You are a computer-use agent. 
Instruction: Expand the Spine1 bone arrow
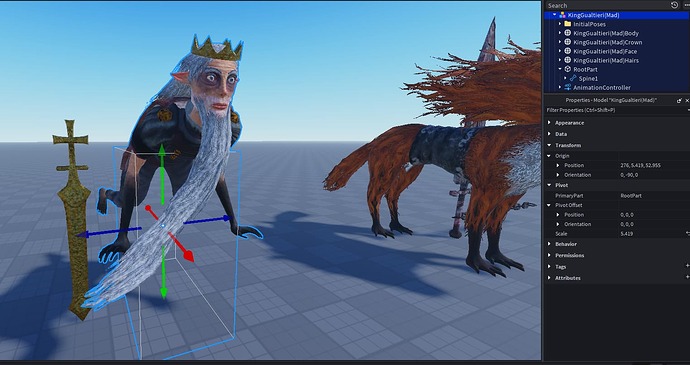pos(565,78)
